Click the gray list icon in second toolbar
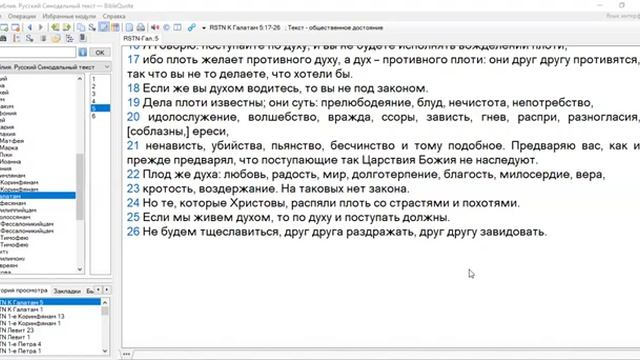Image resolution: width=640 pixels, height=360 pixels. 43,38
